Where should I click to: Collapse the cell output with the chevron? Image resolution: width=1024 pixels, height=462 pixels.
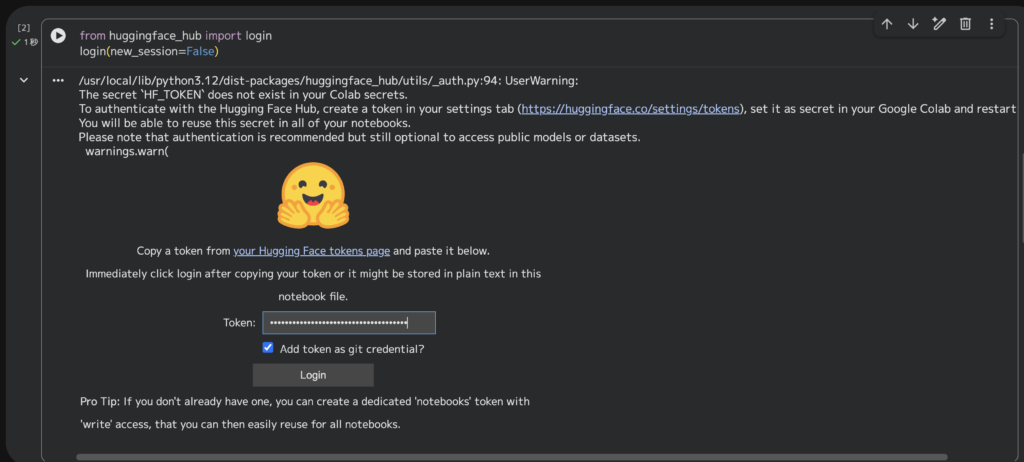(x=23, y=80)
